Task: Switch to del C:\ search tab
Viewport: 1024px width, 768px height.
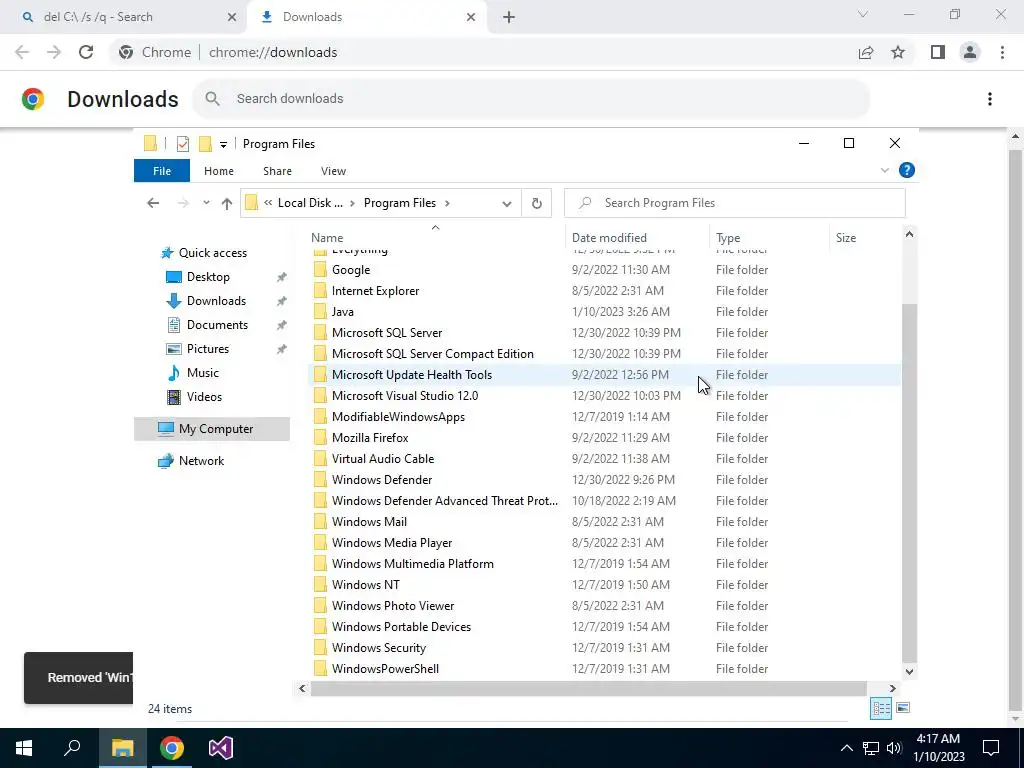Action: (x=123, y=17)
